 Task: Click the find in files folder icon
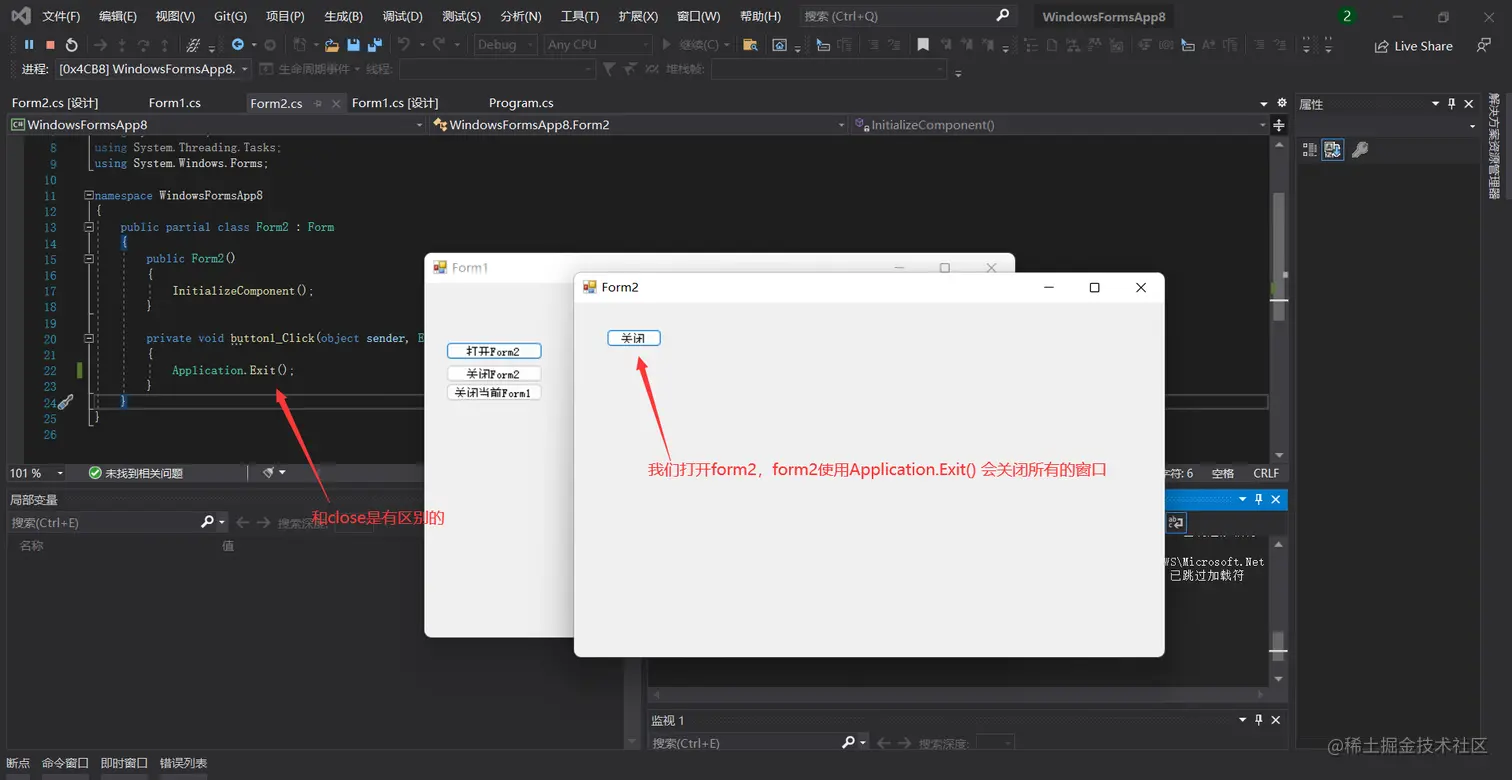click(x=750, y=45)
